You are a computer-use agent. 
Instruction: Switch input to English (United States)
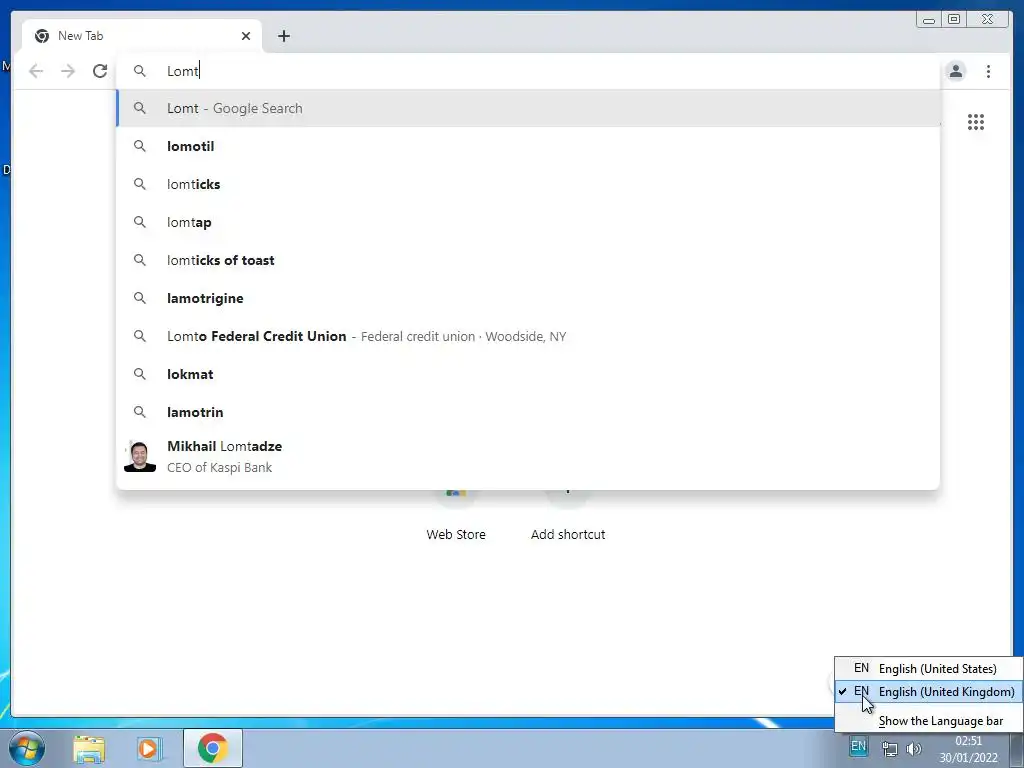tap(929, 668)
